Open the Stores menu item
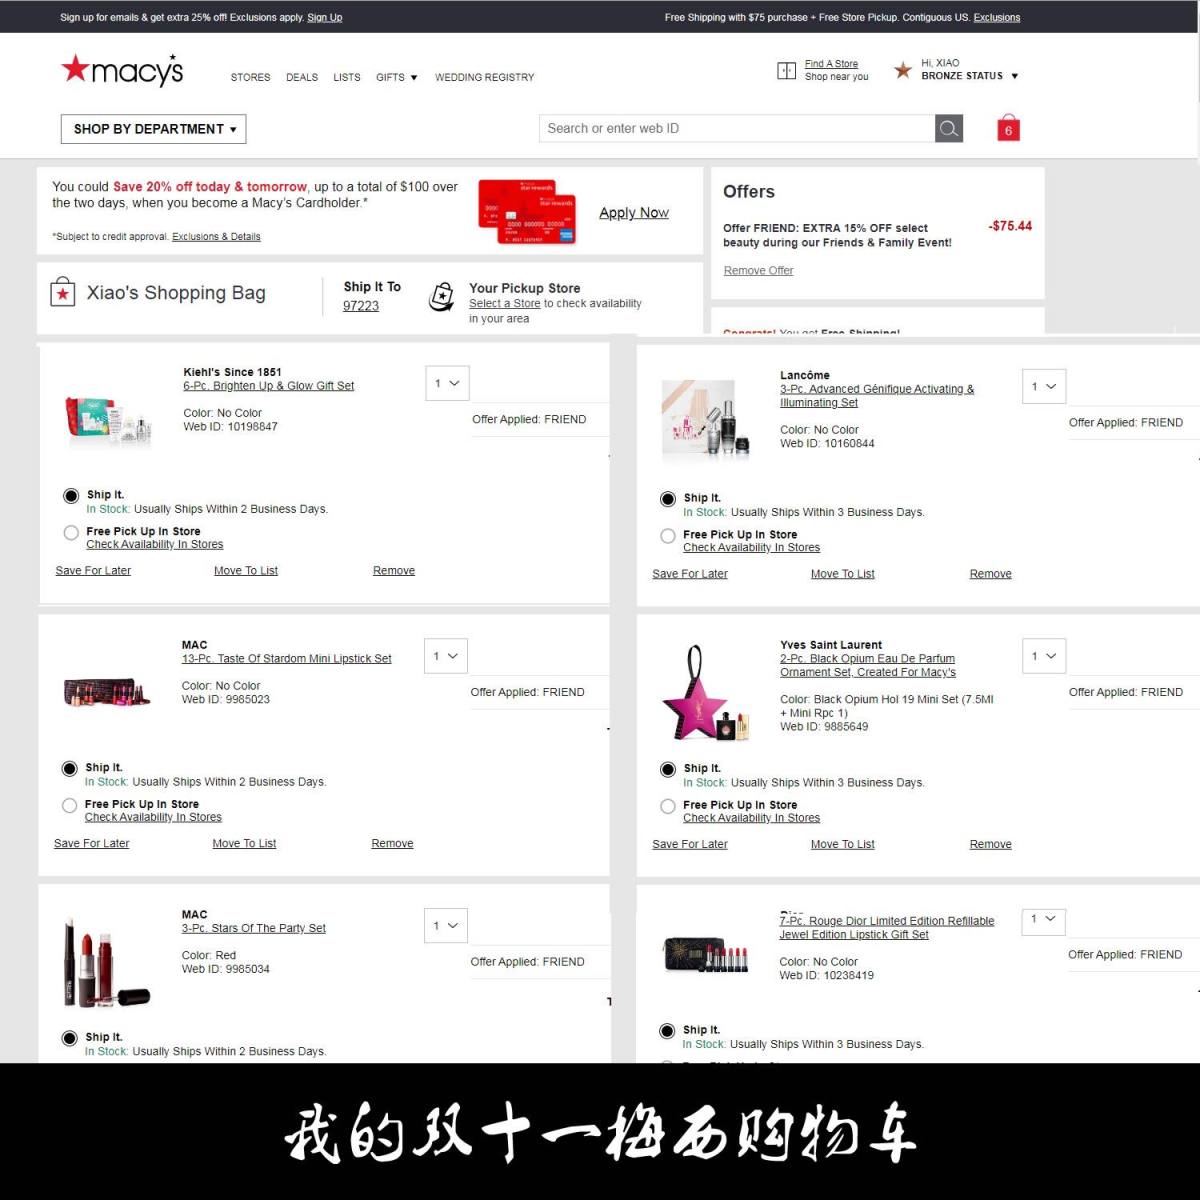This screenshot has height=1200, width=1200. click(x=250, y=77)
